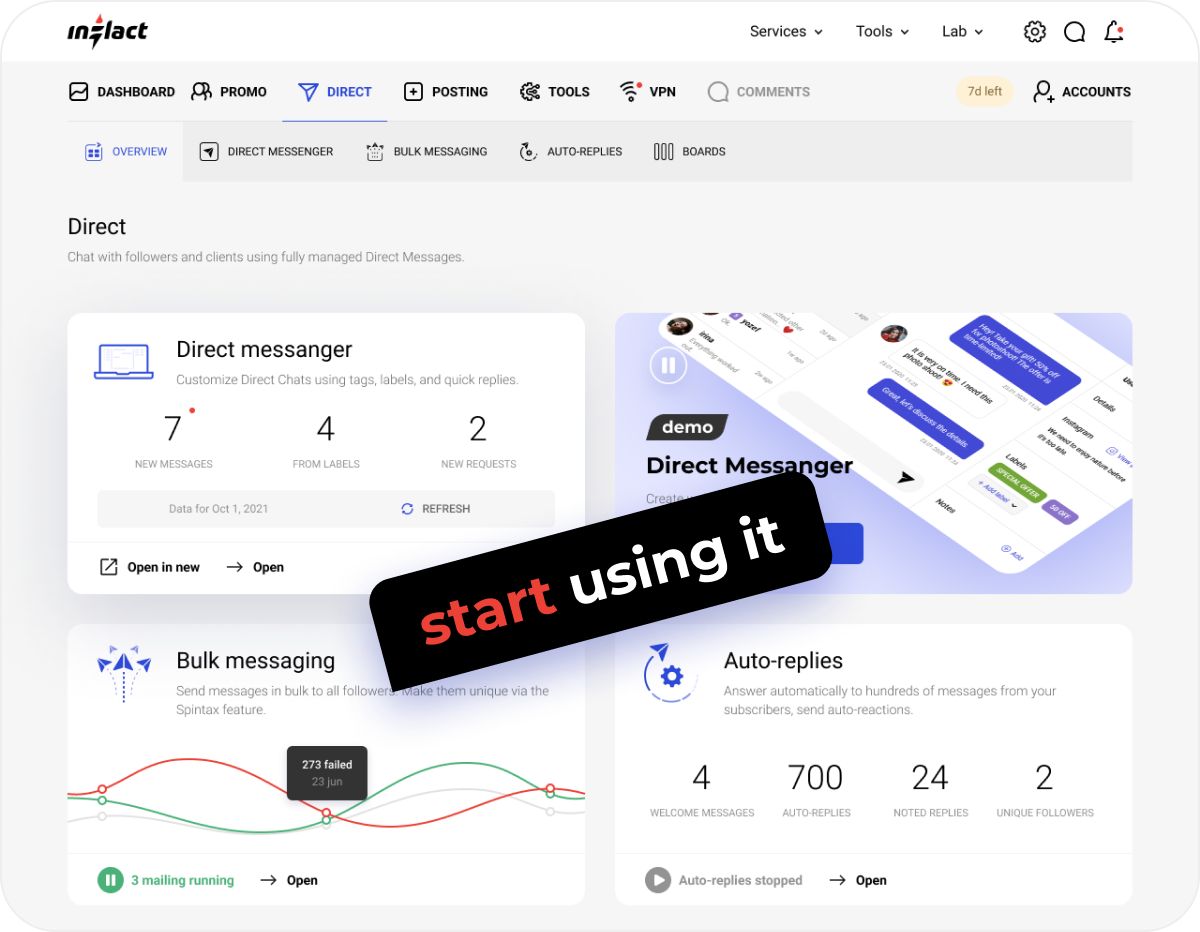Click the 4 welcome messages count
The height and width of the screenshot is (932, 1200).
[701, 777]
